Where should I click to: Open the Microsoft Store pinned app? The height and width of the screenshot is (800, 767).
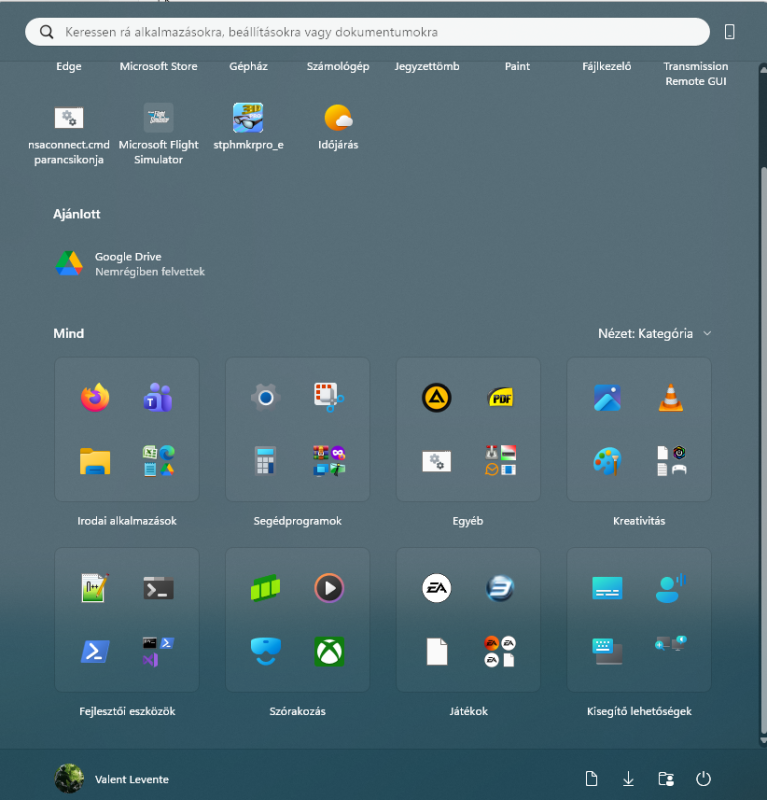[x=158, y=66]
